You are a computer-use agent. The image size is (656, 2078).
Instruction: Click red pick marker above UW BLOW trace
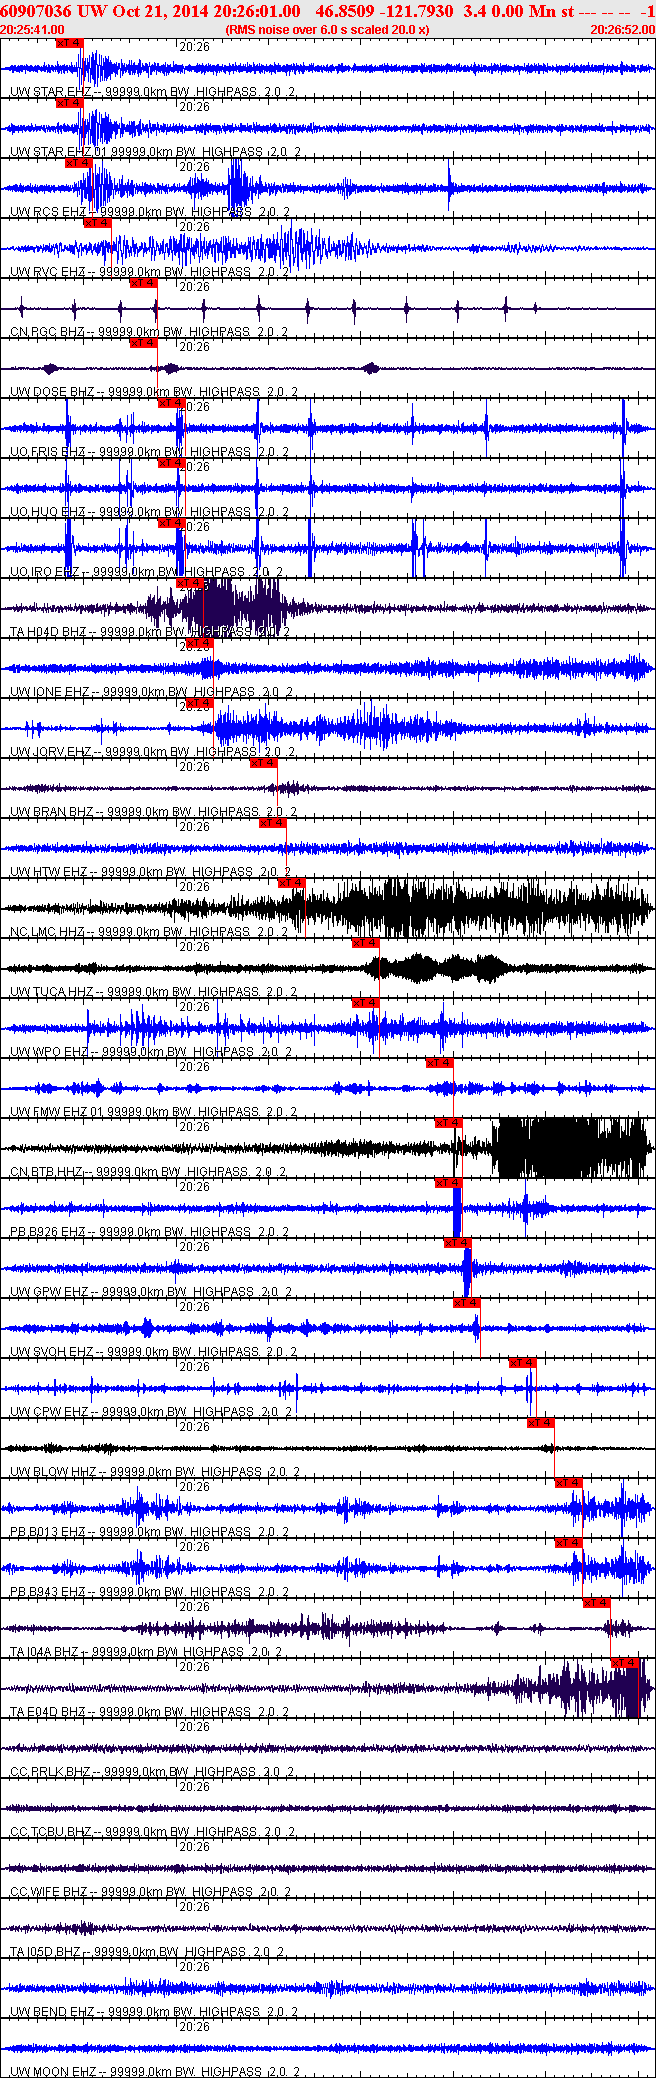click(x=541, y=1422)
